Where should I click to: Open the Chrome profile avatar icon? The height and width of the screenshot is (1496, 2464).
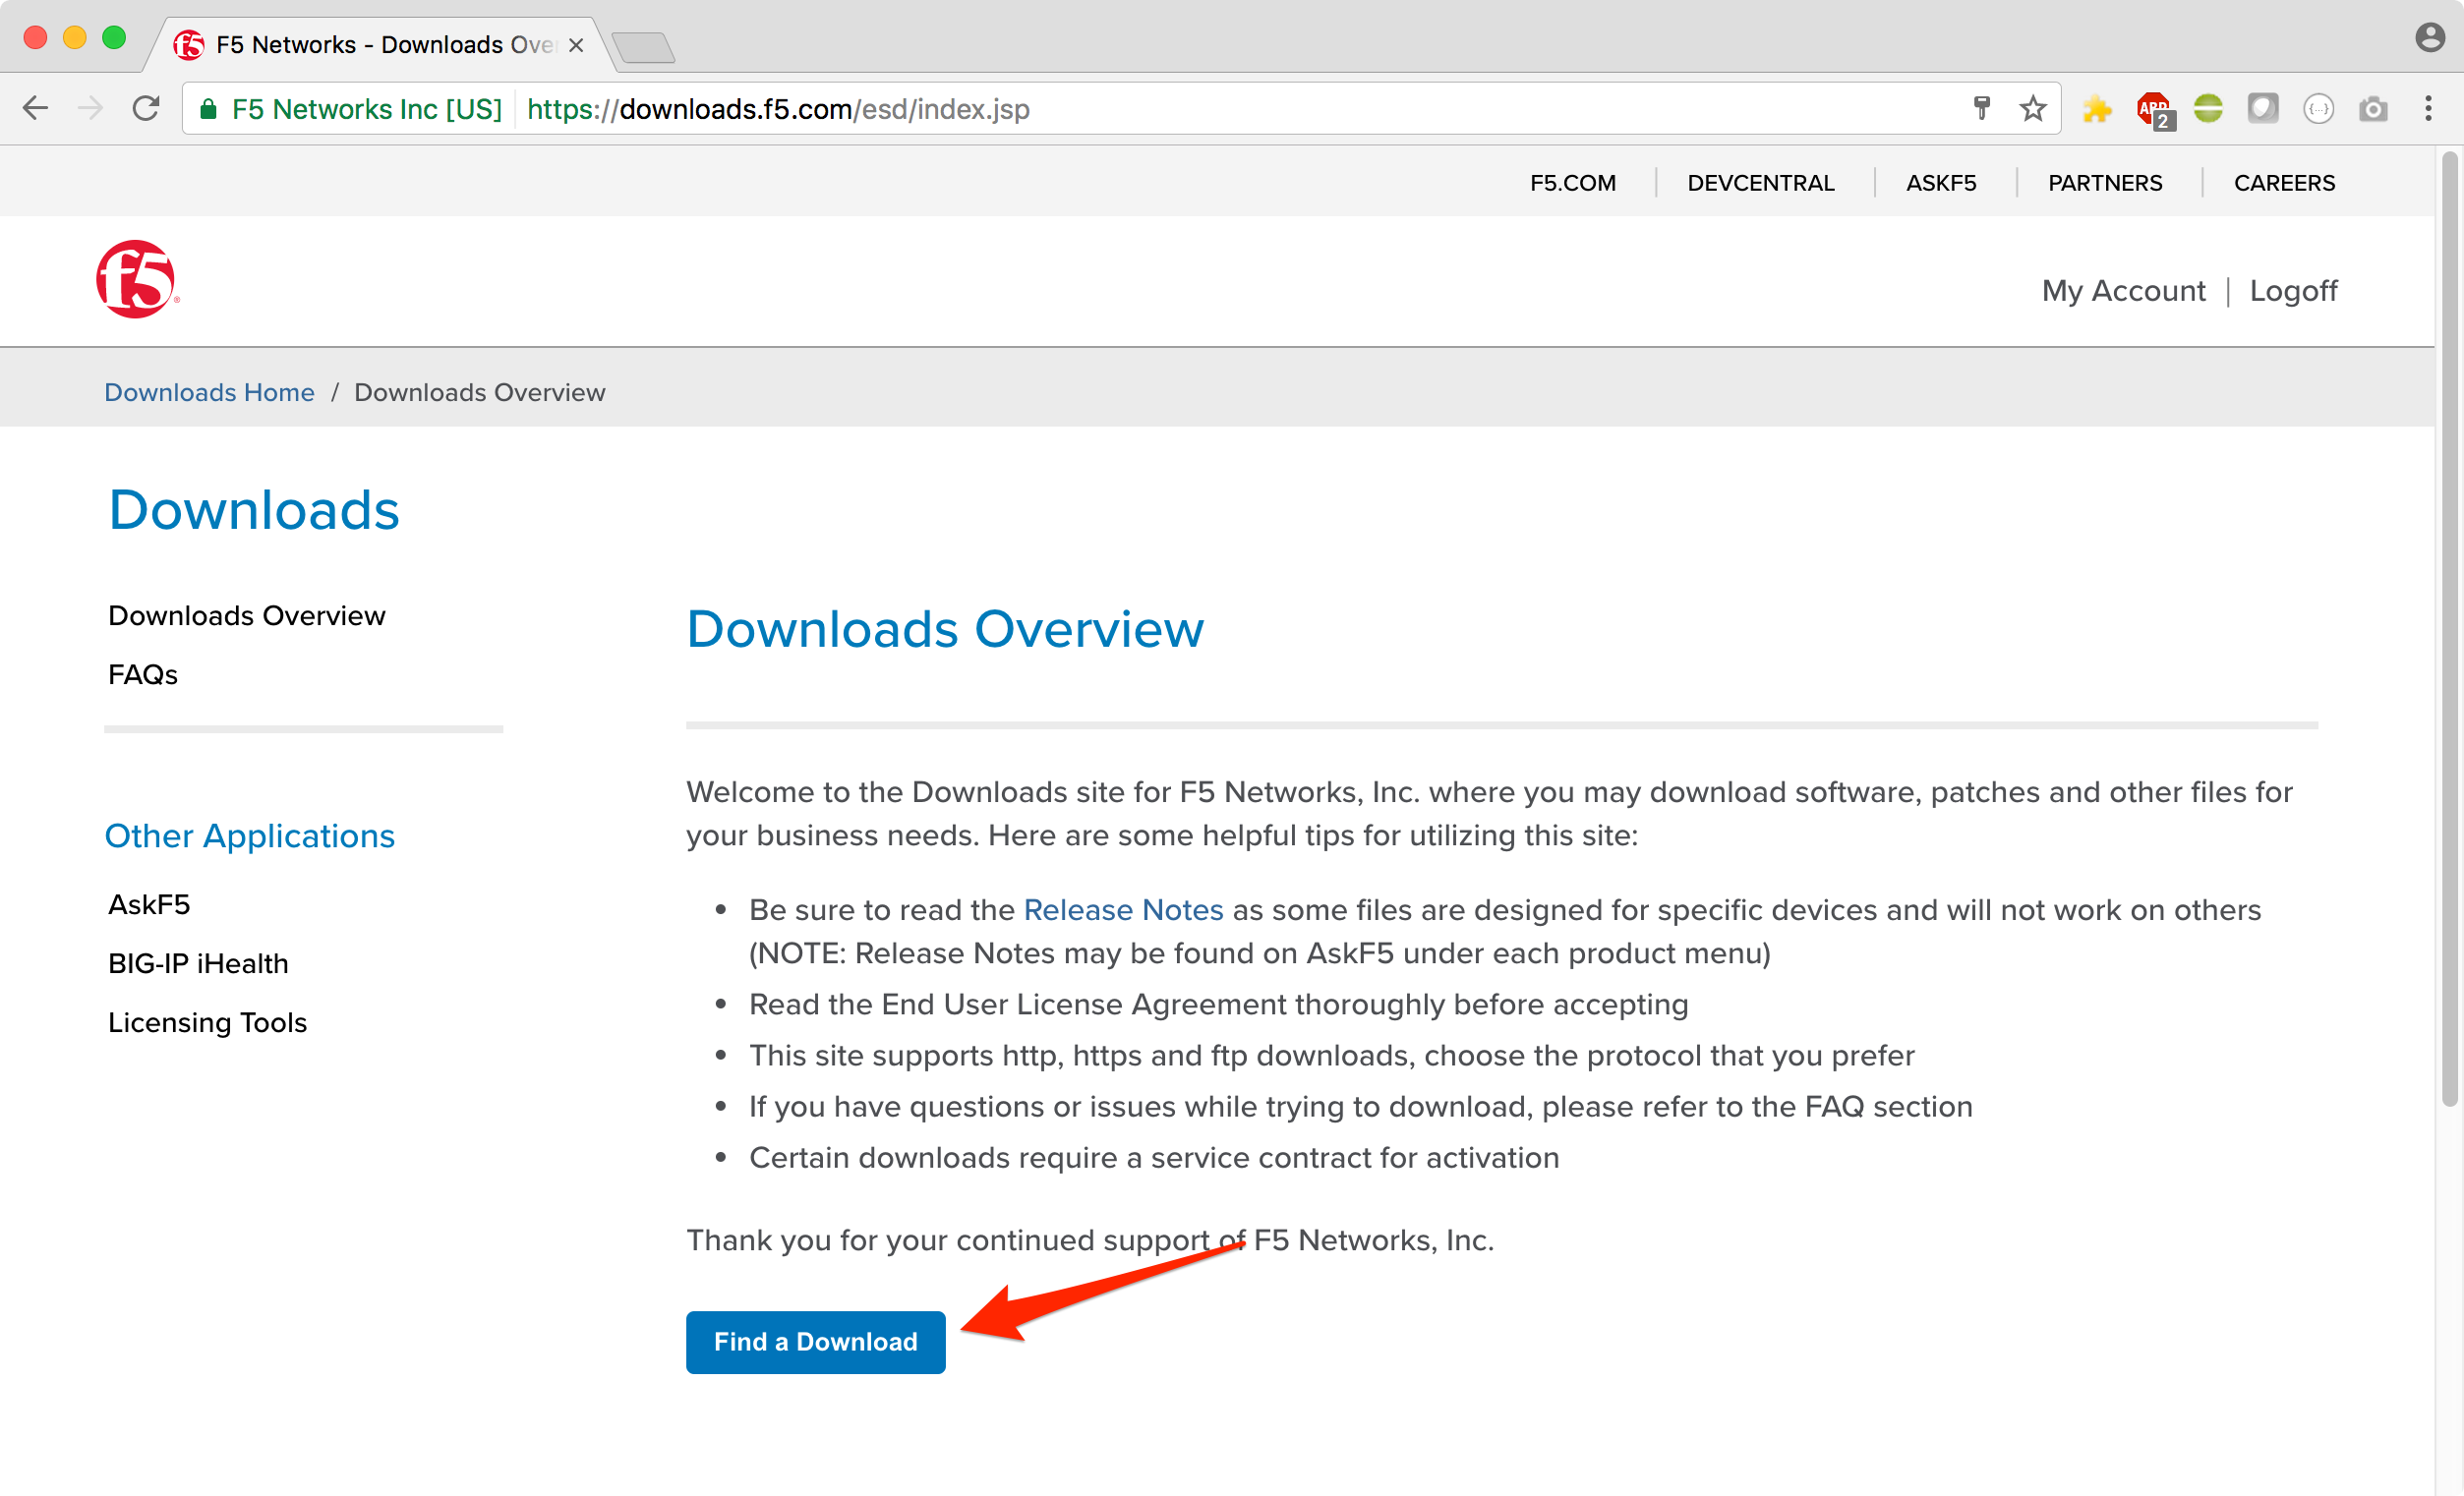tap(2430, 38)
